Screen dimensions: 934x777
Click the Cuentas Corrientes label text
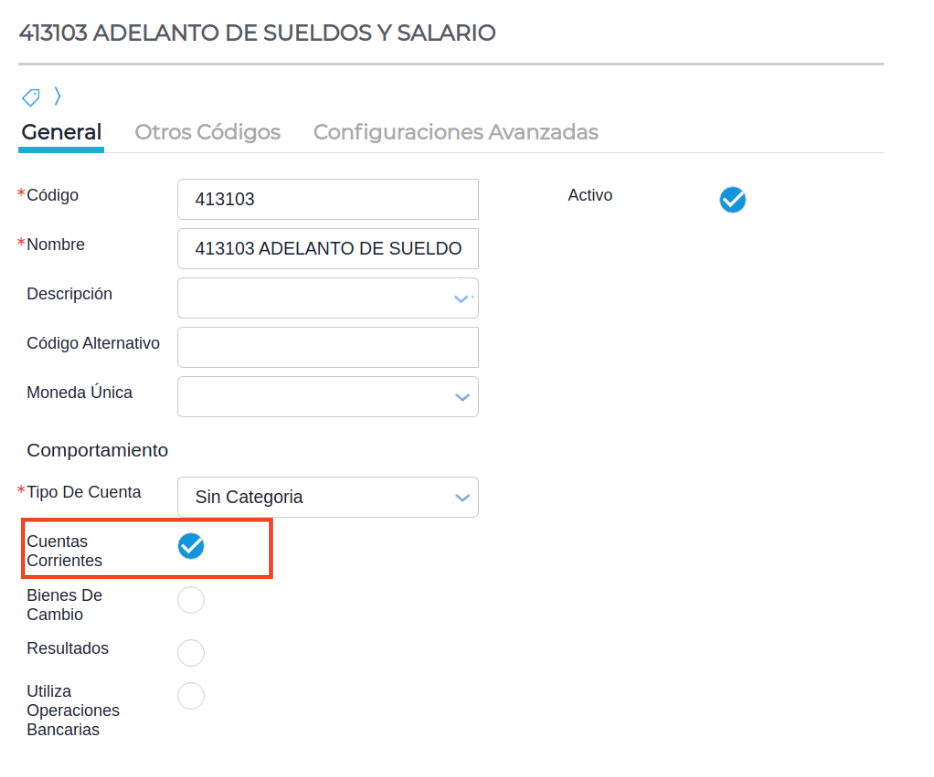click(x=64, y=551)
